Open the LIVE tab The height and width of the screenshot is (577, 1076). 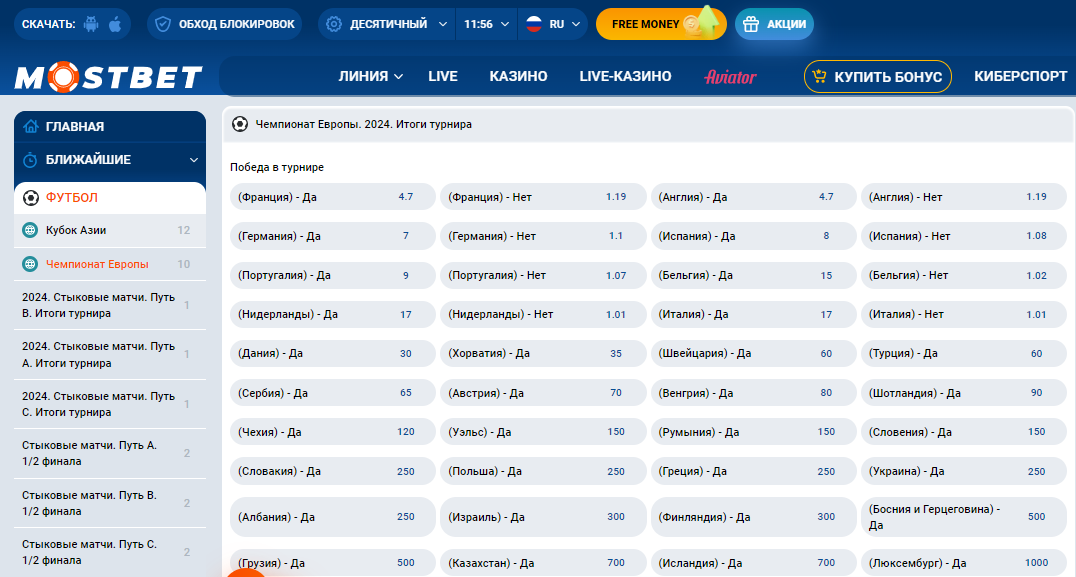(x=443, y=76)
